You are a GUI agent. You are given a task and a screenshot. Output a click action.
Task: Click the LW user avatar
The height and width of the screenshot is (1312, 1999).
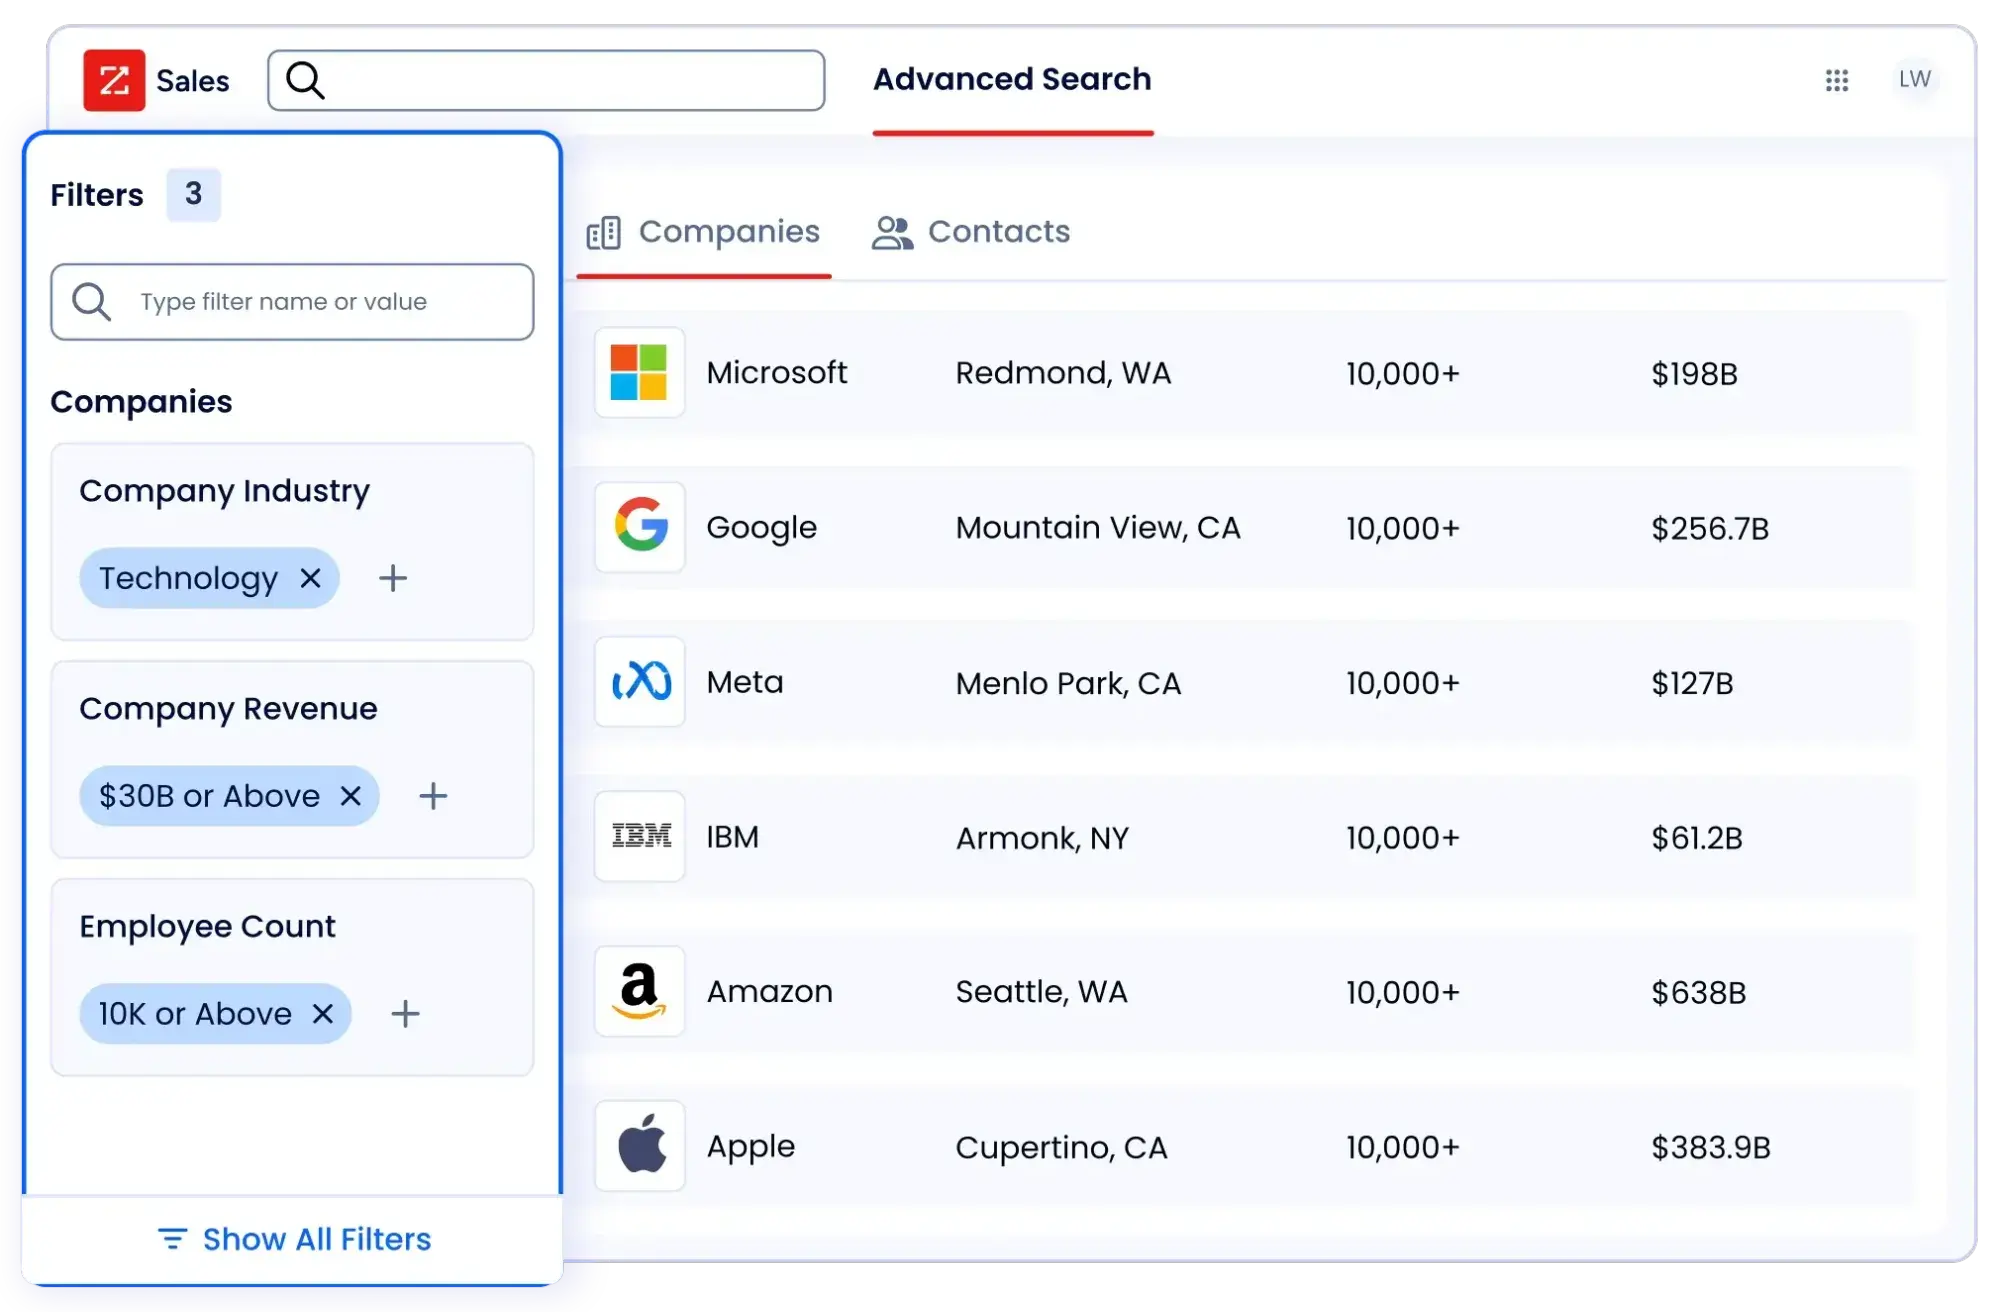click(1915, 80)
